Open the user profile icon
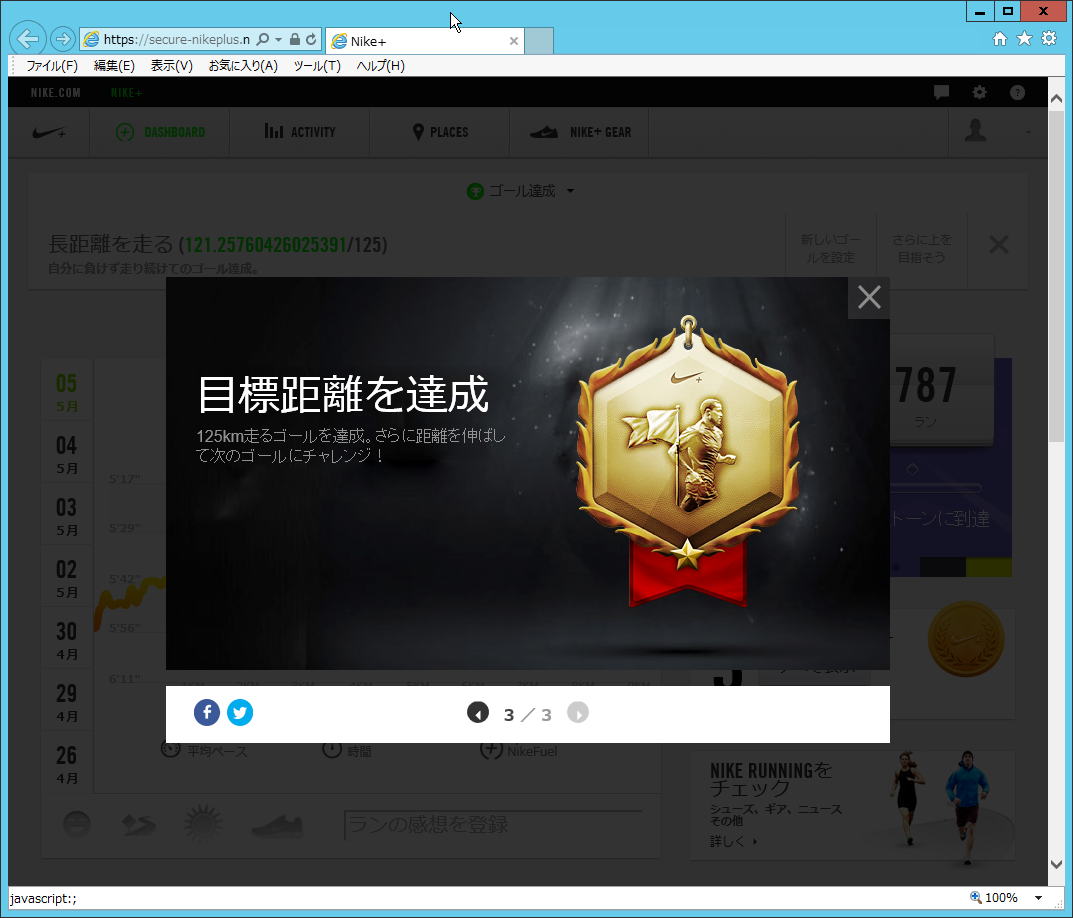Viewport: 1073px width, 918px height. [975, 131]
